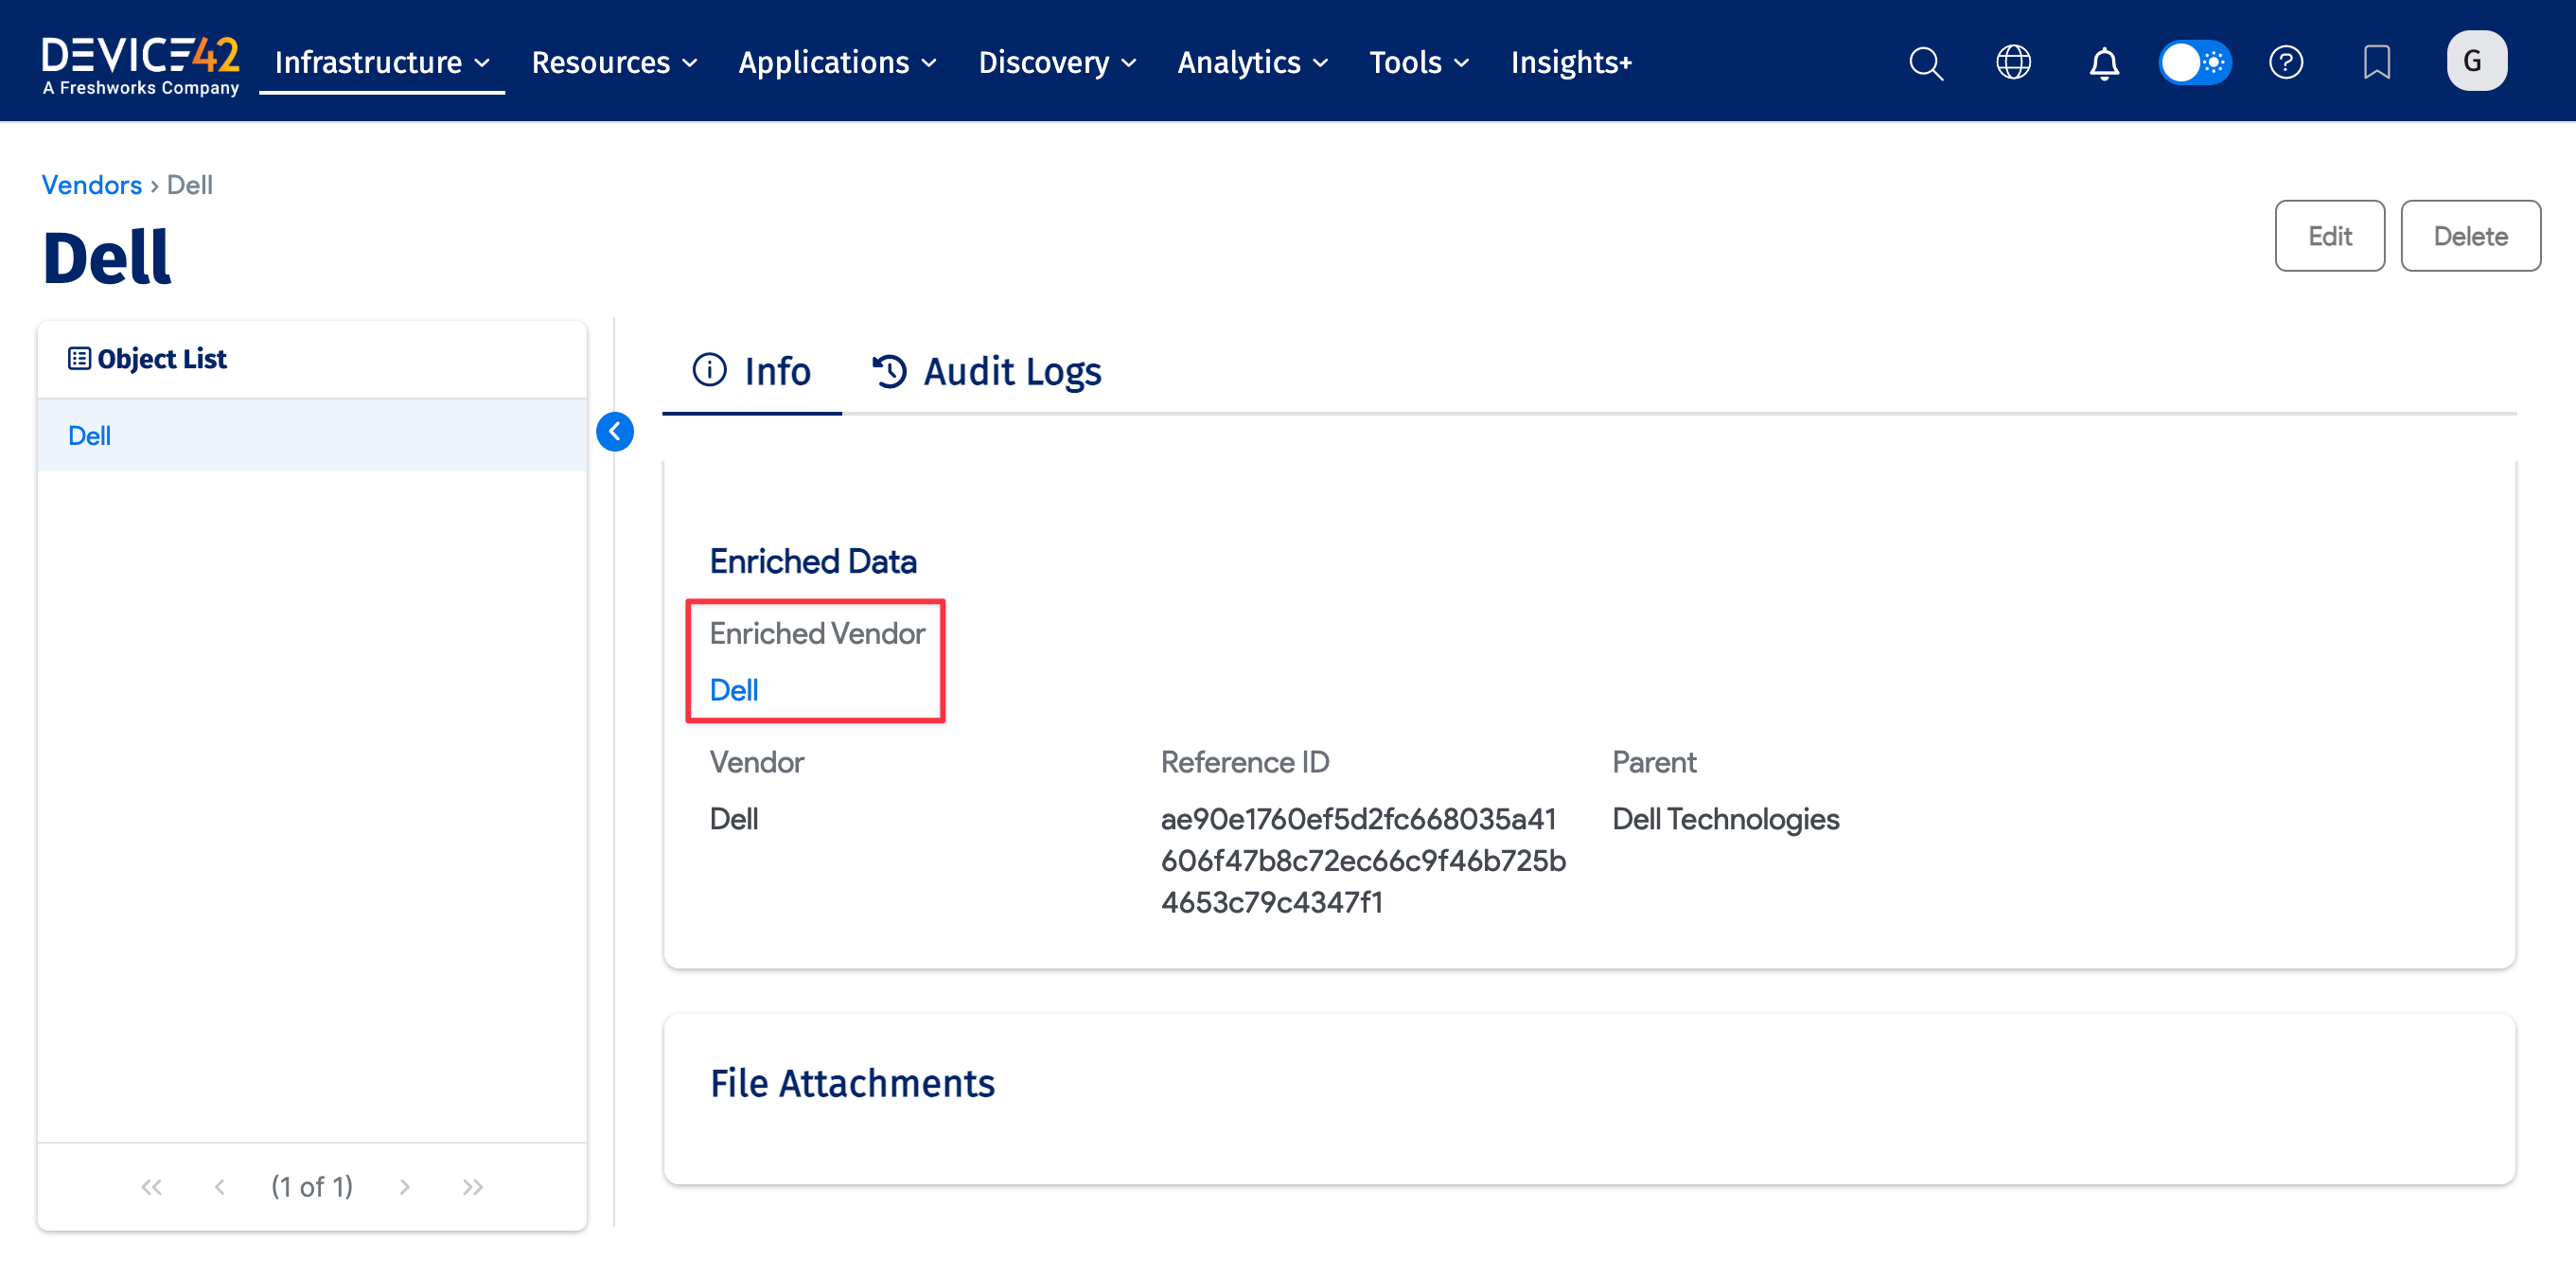
Task: Open the help question mark icon
Action: [x=2286, y=62]
